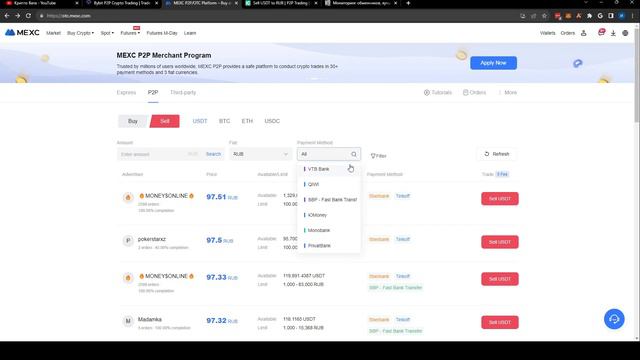This screenshot has width=640, height=360.
Task: Choose IOMoney from payment list
Action: (x=329, y=215)
